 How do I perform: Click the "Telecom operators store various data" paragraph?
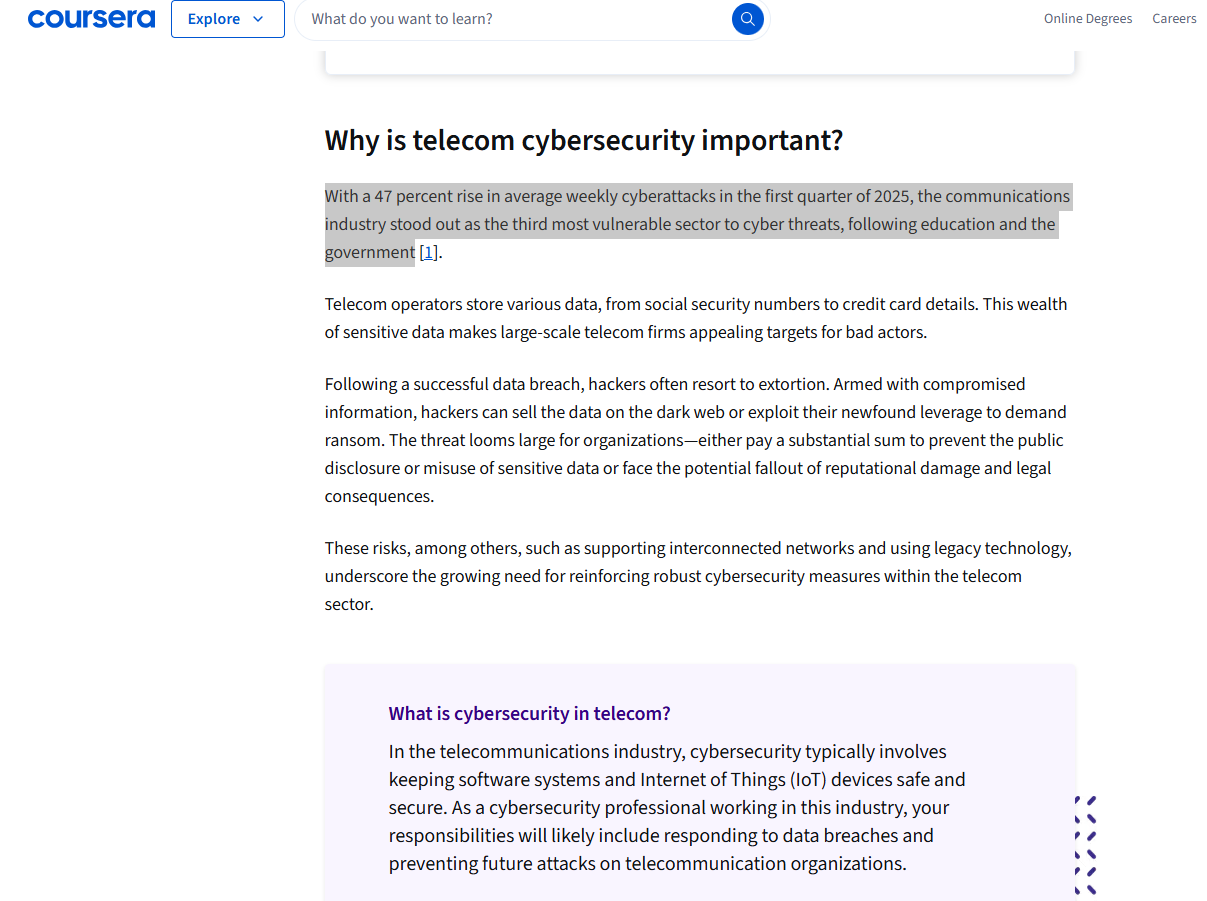click(x=695, y=318)
